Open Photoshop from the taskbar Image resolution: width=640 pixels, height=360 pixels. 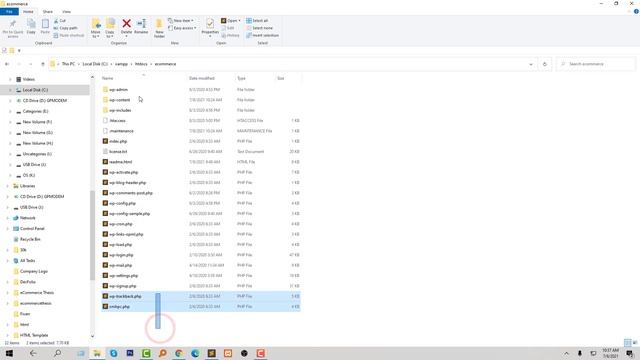130,353
